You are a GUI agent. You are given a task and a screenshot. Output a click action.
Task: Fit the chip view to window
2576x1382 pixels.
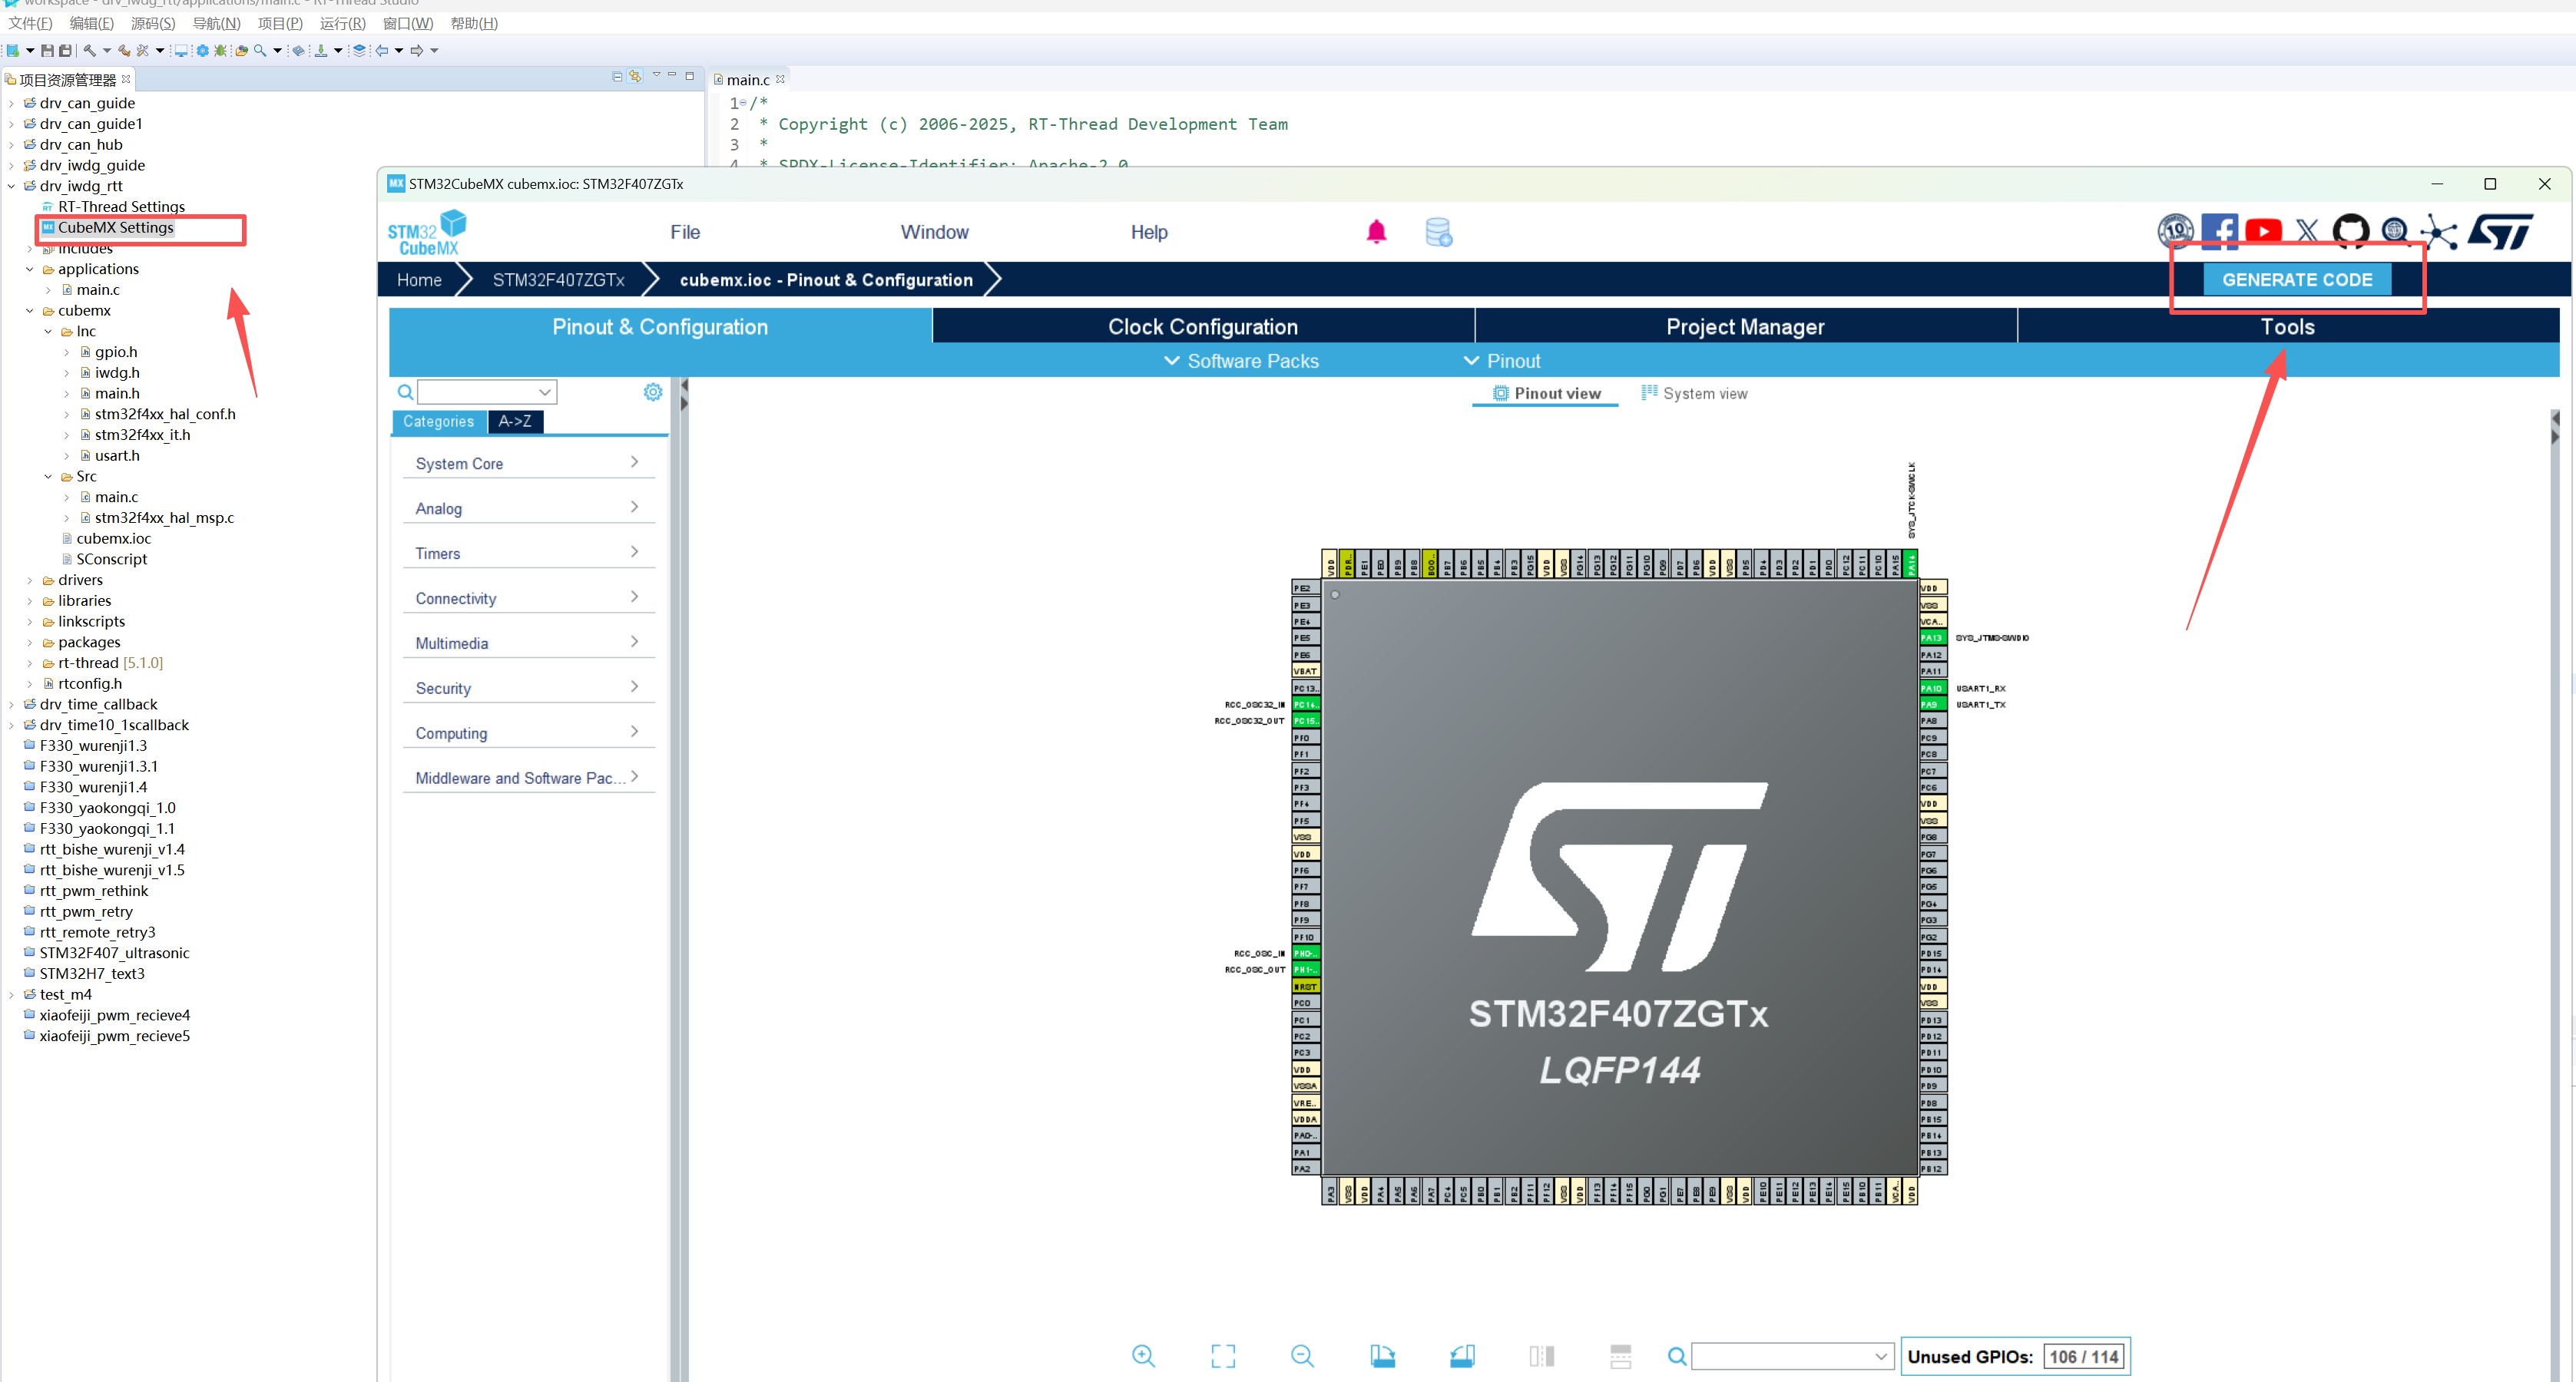[1223, 1355]
